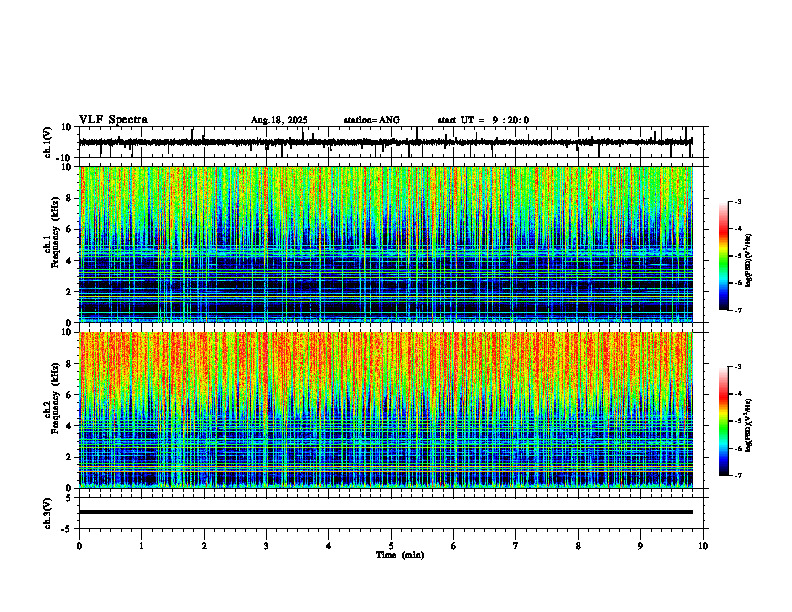Screen dimensions: 792x612
Task: Click time axis tick label '5'
Action: pyautogui.click(x=391, y=546)
